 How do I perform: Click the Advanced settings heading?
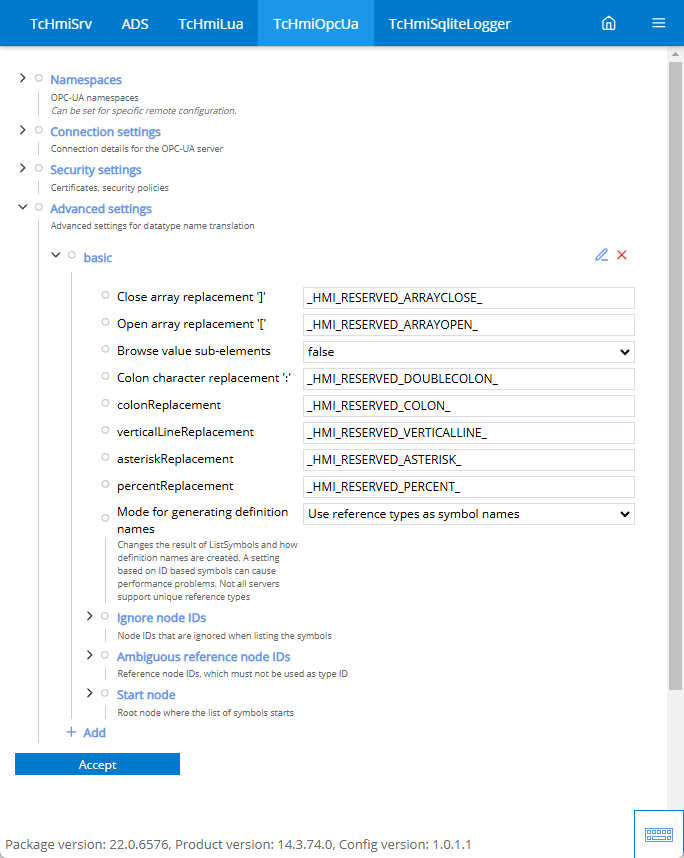click(101, 208)
